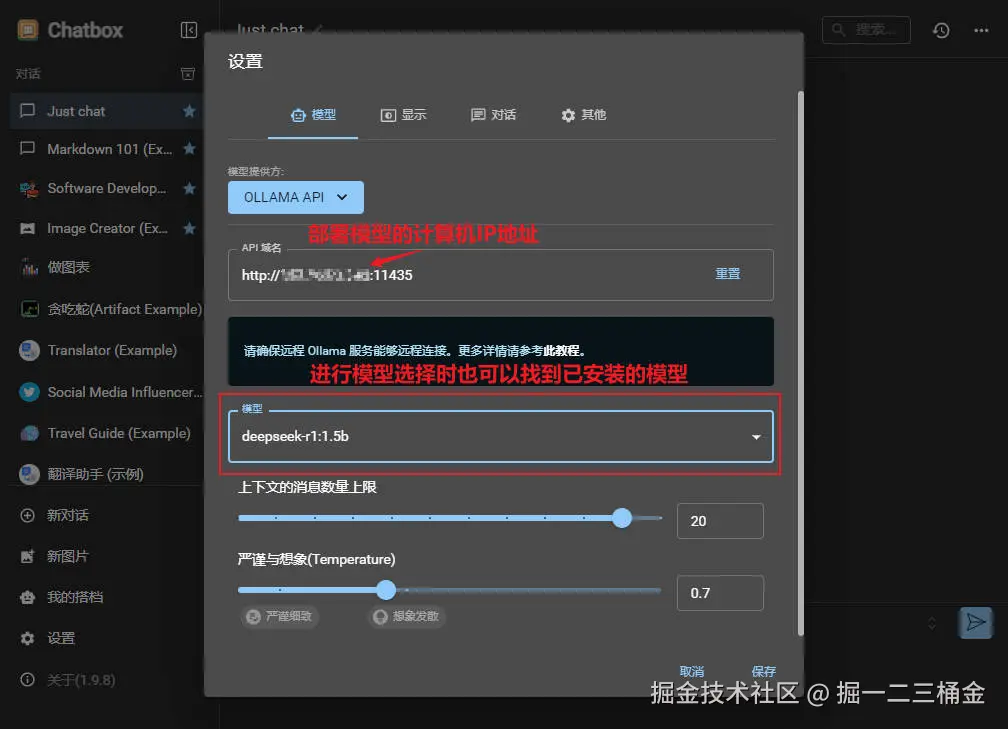Click the Social Media Influencer Twitter icon

coord(29,392)
